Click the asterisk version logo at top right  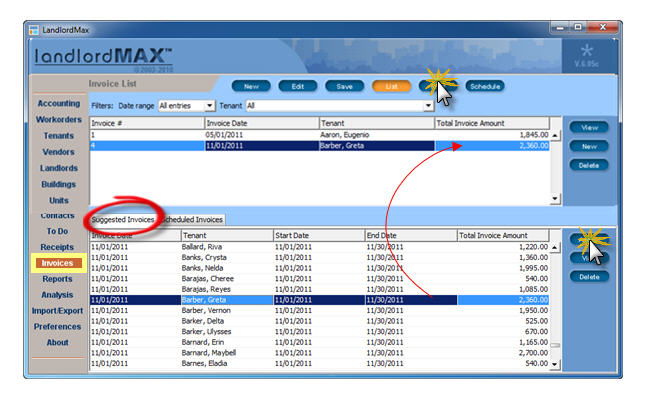[x=586, y=51]
